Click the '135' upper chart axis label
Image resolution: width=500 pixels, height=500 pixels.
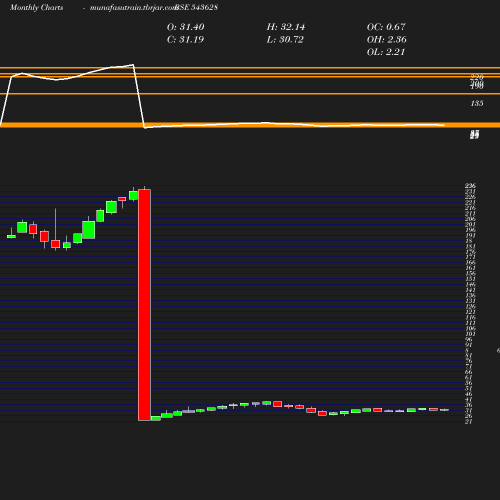(477, 103)
